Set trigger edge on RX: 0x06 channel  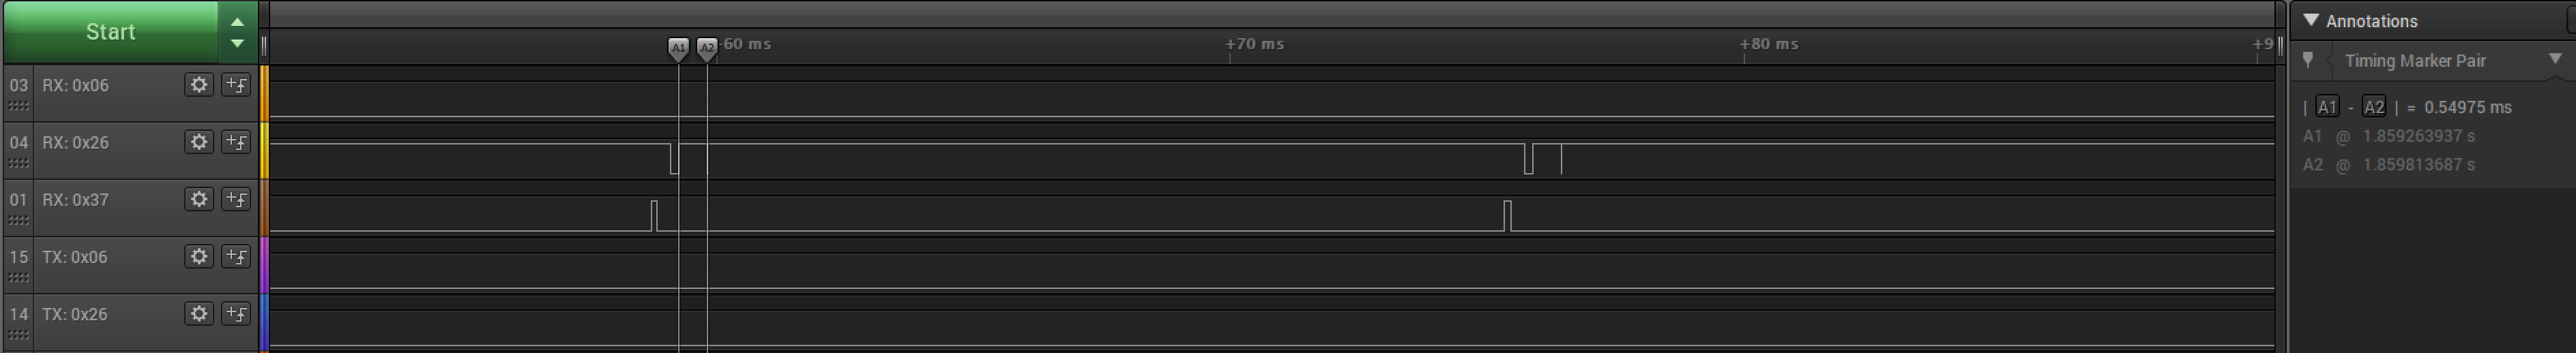click(x=236, y=85)
